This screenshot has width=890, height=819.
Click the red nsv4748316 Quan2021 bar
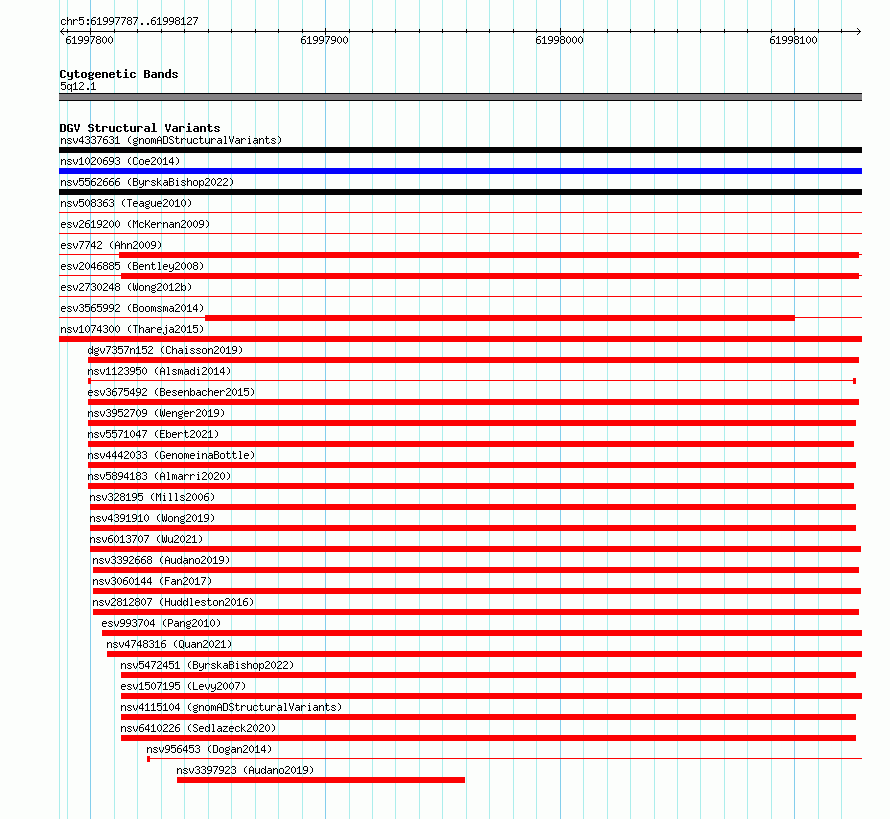[x=484, y=654]
